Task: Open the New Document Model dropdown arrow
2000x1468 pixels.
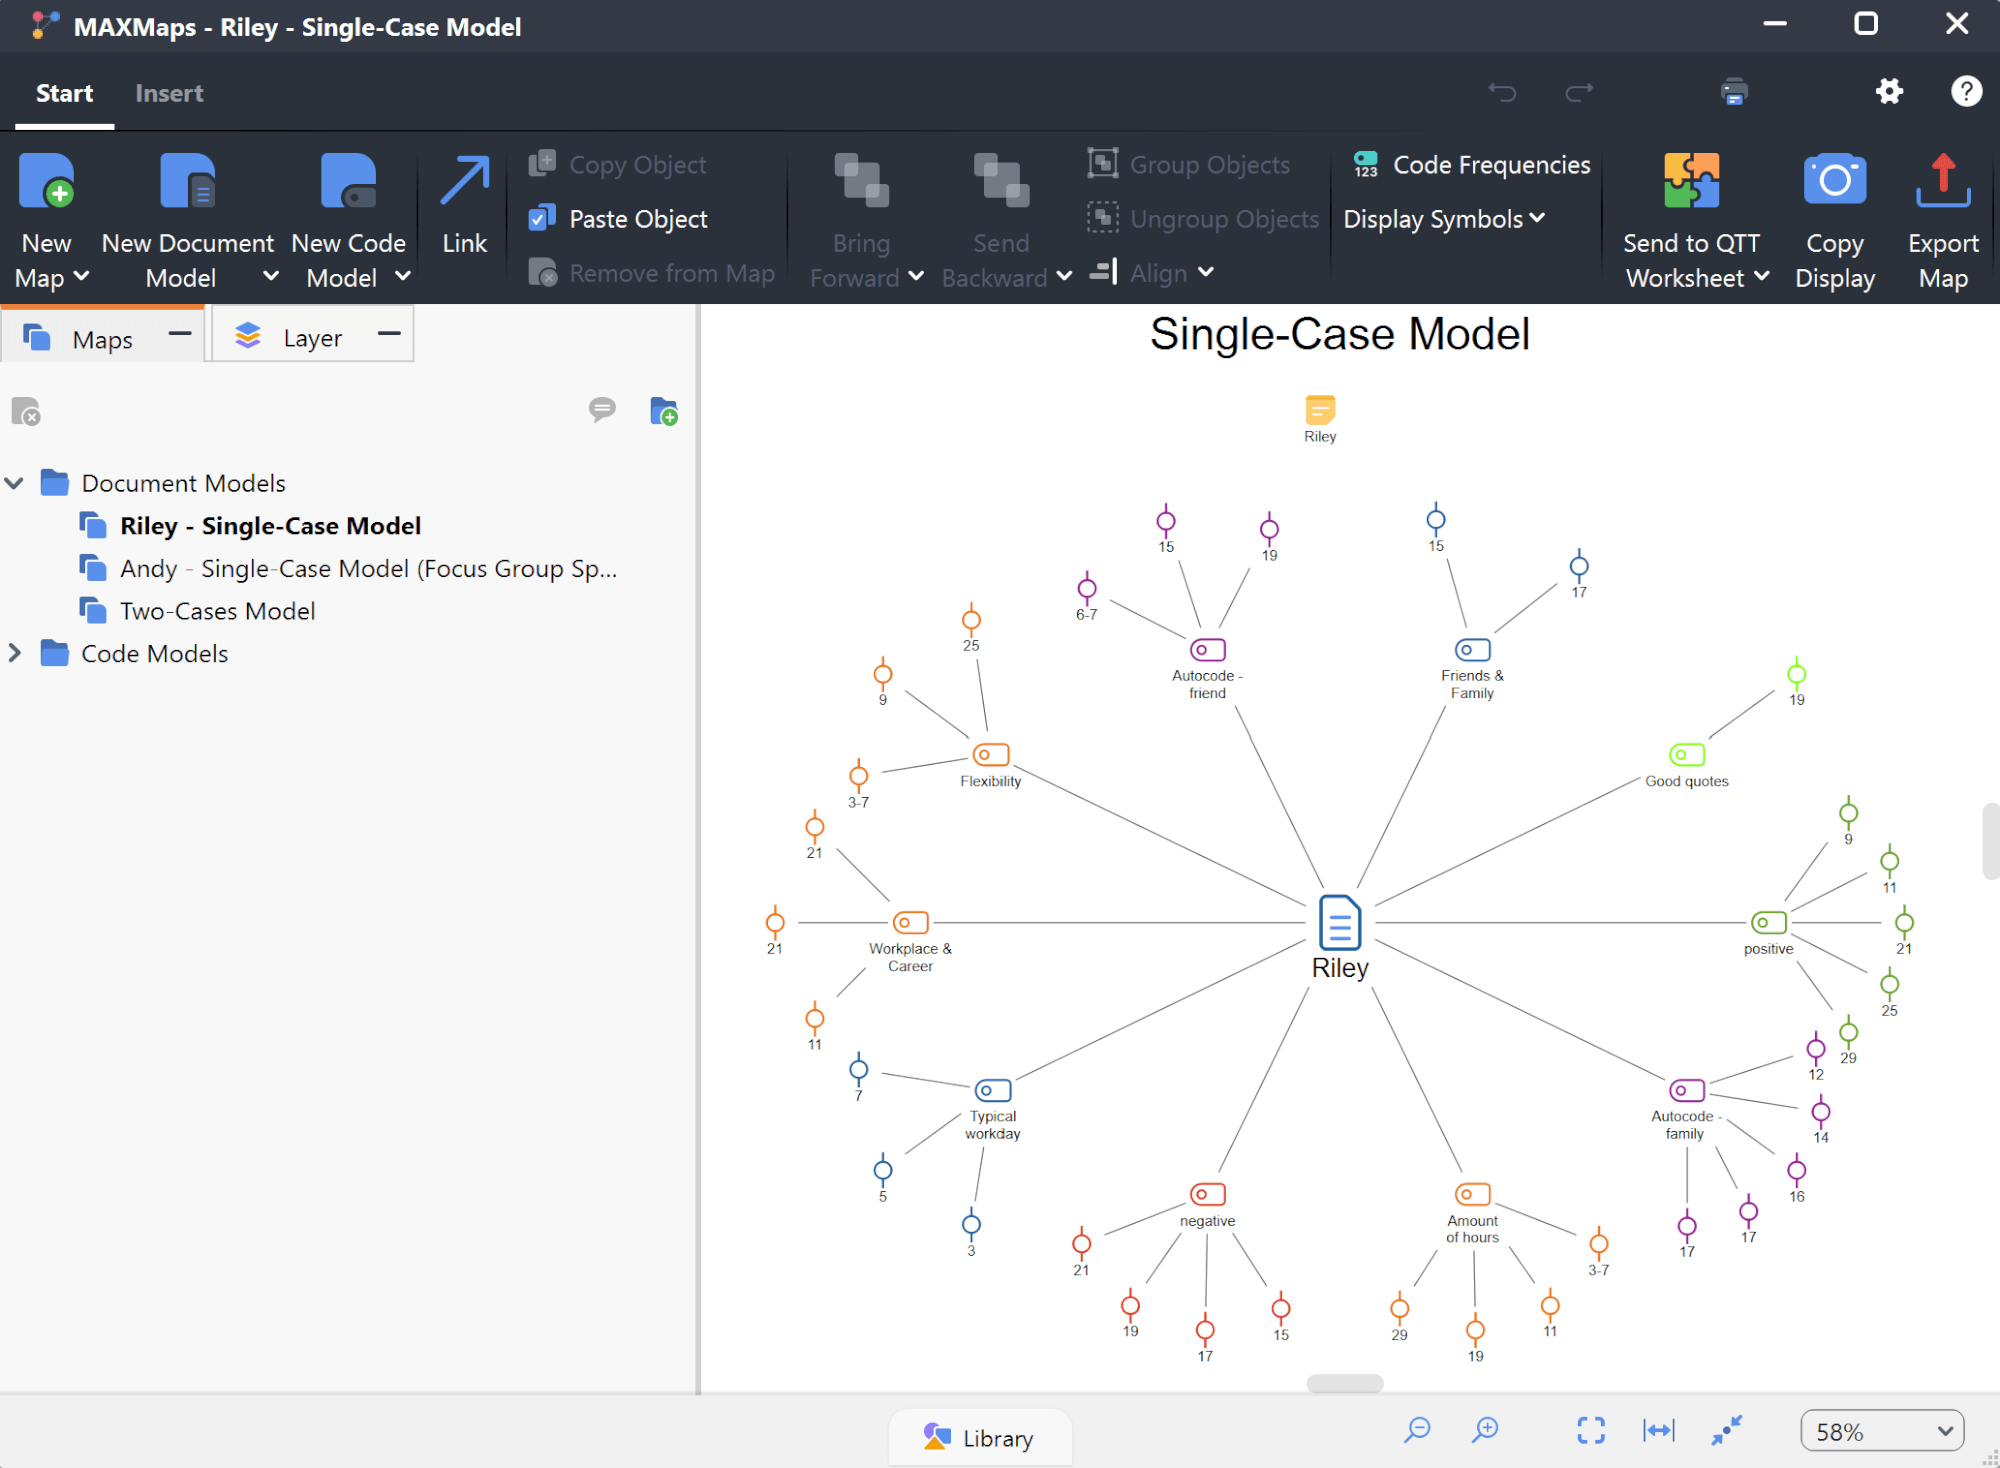Action: [270, 277]
